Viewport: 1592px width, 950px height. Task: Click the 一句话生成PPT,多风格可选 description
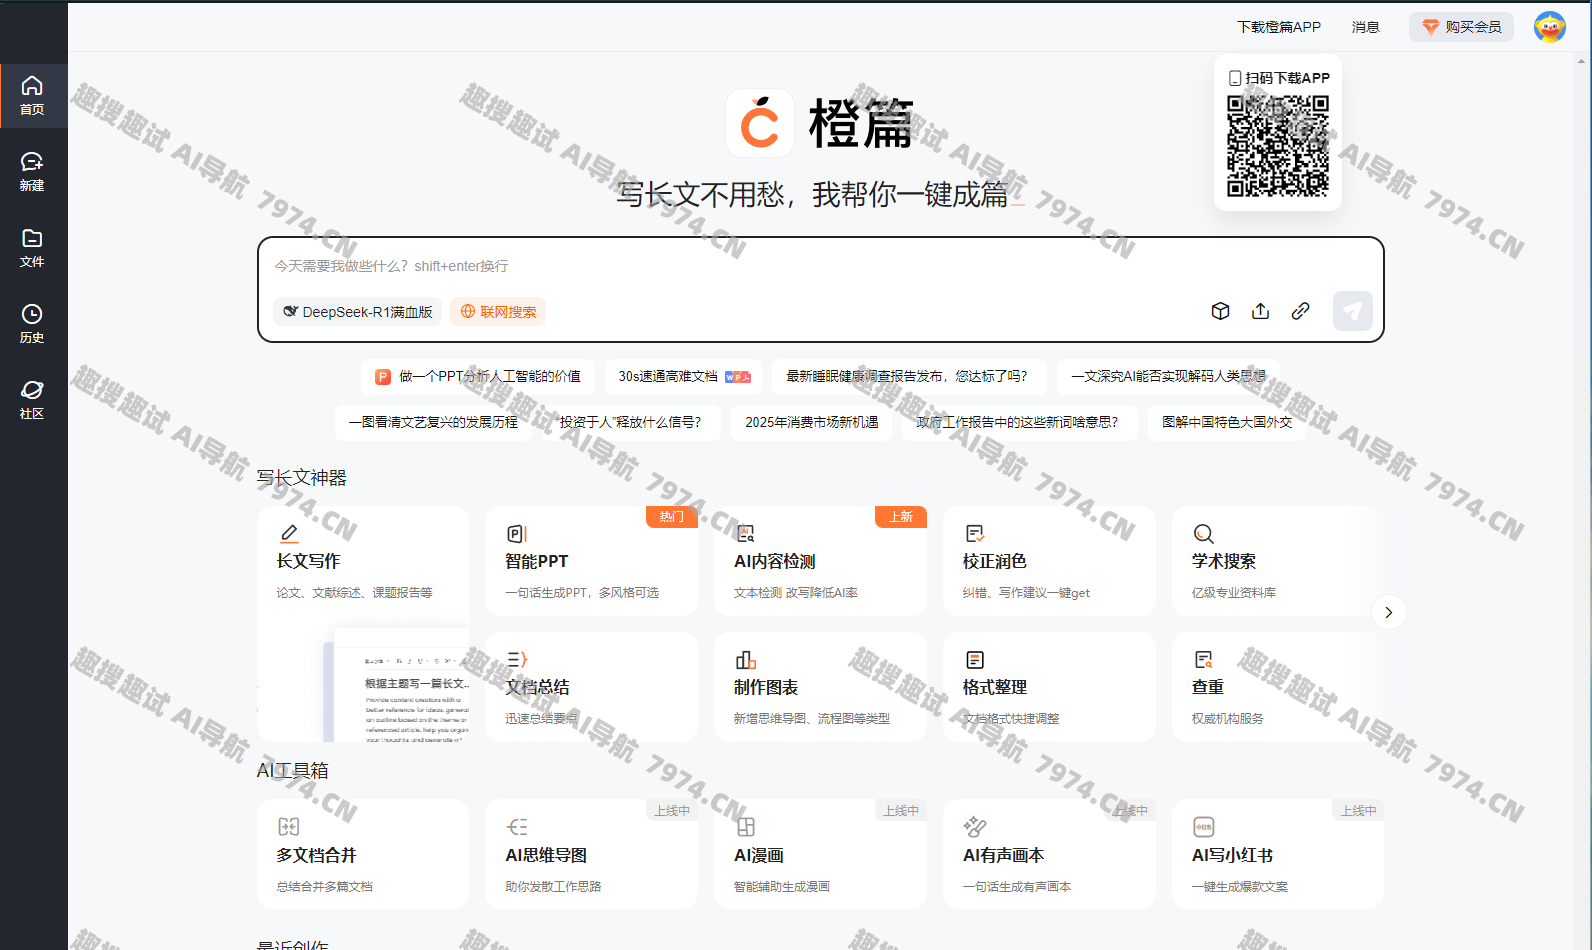tap(582, 593)
